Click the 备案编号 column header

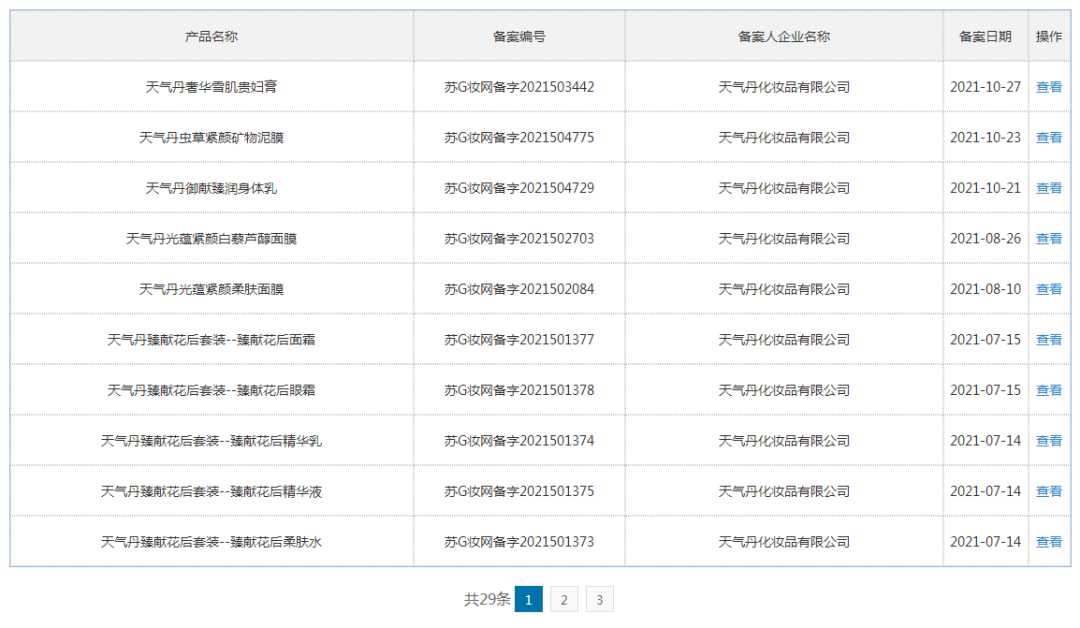point(519,36)
